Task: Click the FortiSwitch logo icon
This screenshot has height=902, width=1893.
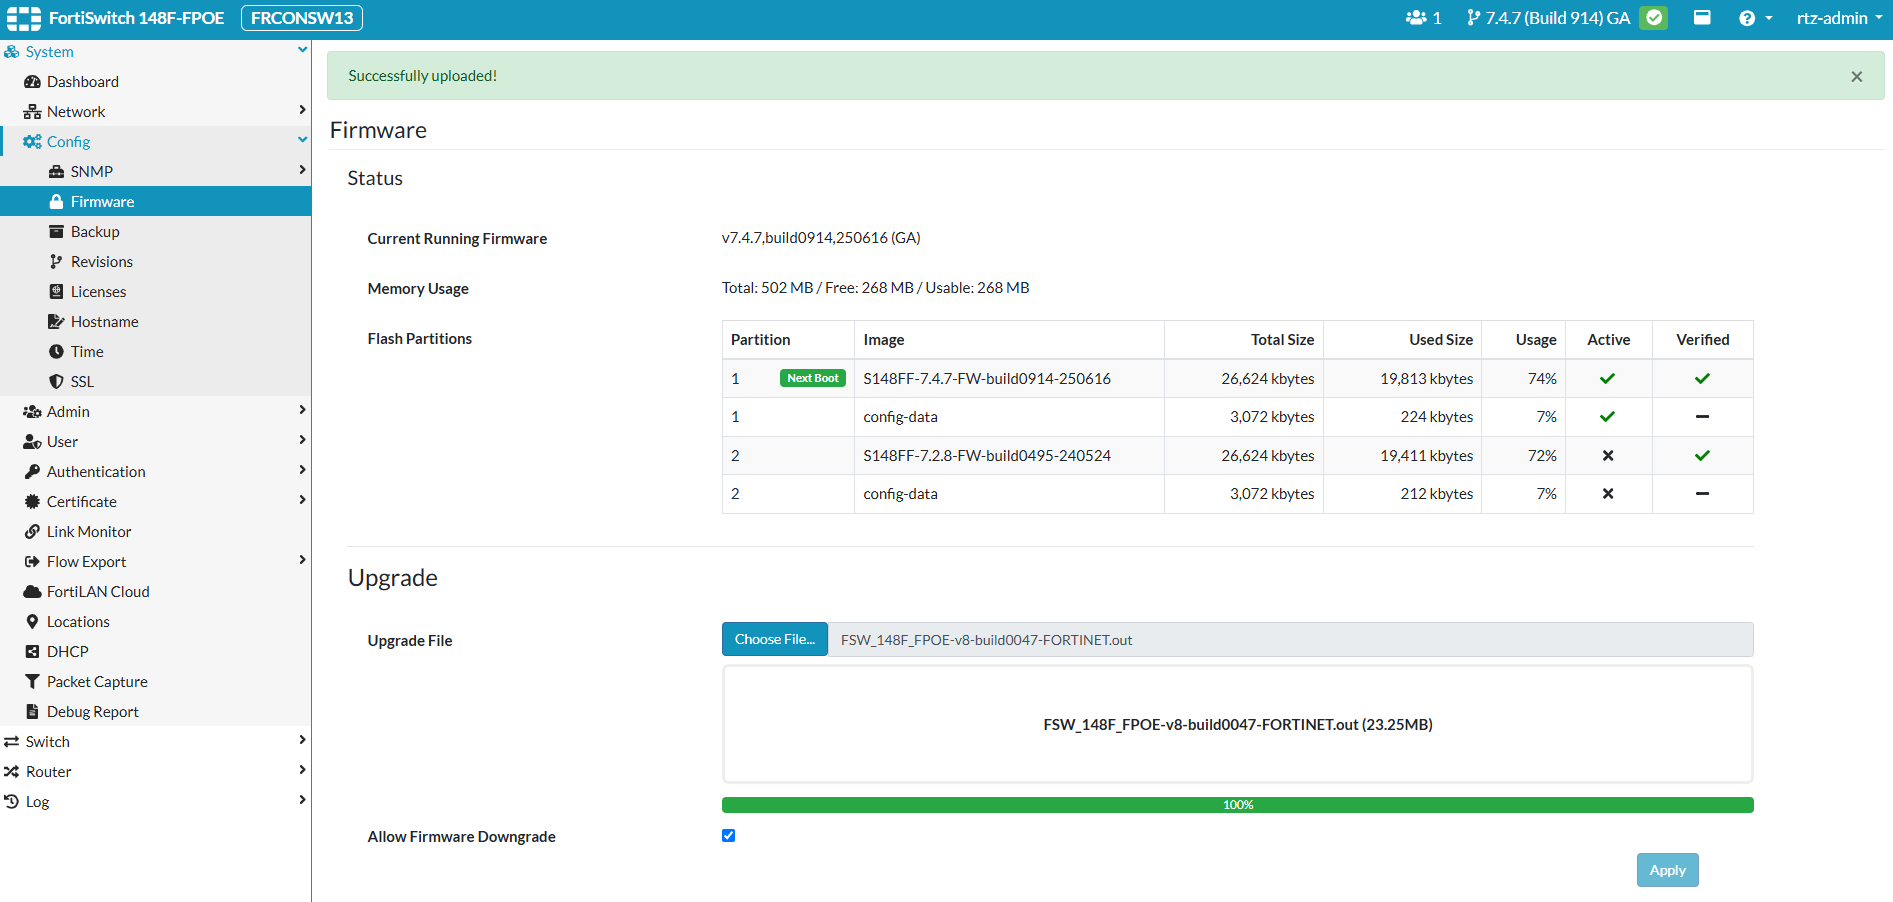Action: (x=24, y=18)
